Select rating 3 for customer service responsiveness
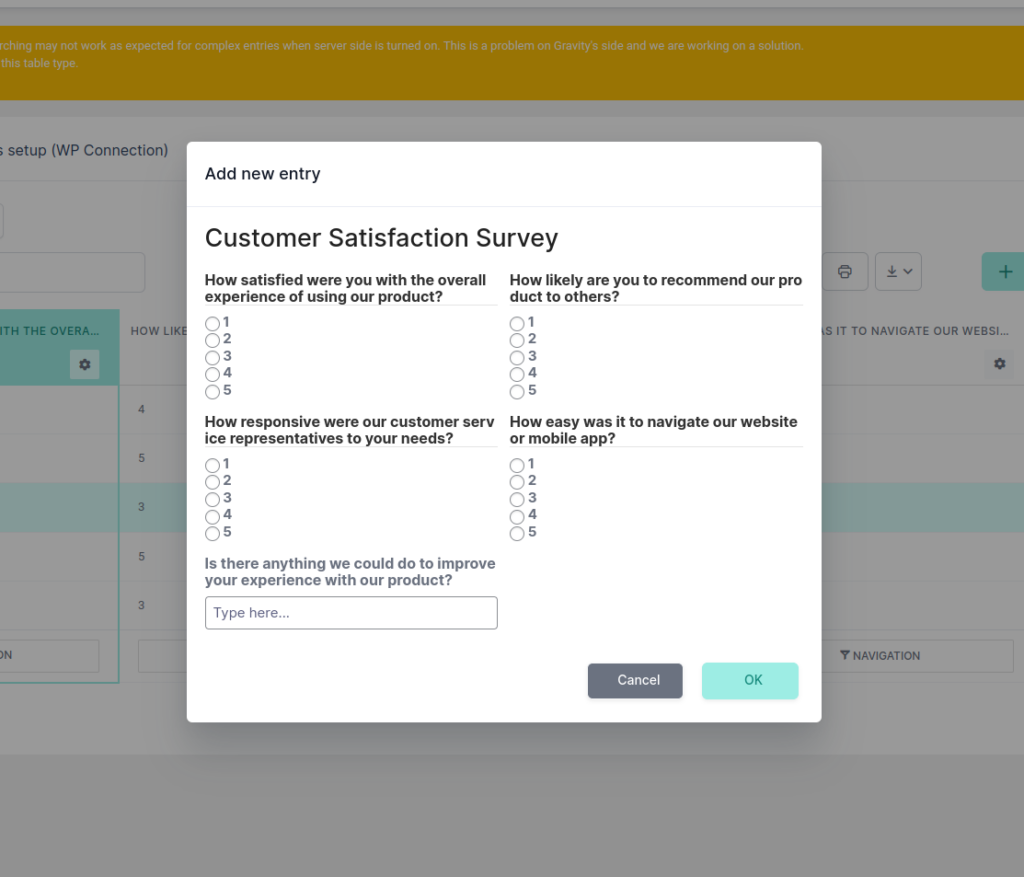The height and width of the screenshot is (877, 1024). [213, 498]
